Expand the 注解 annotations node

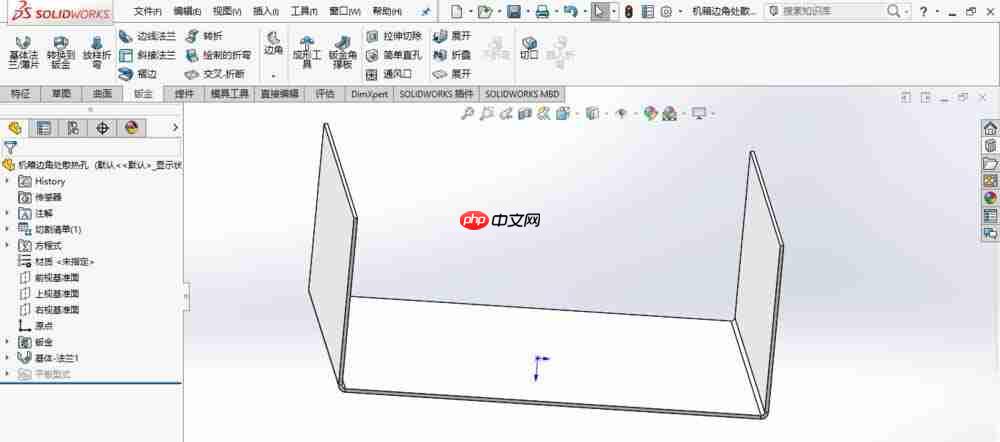tap(7, 213)
